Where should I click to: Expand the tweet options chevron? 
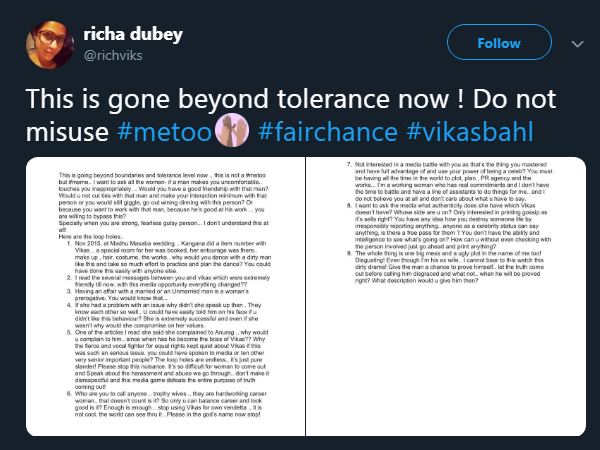[575, 44]
